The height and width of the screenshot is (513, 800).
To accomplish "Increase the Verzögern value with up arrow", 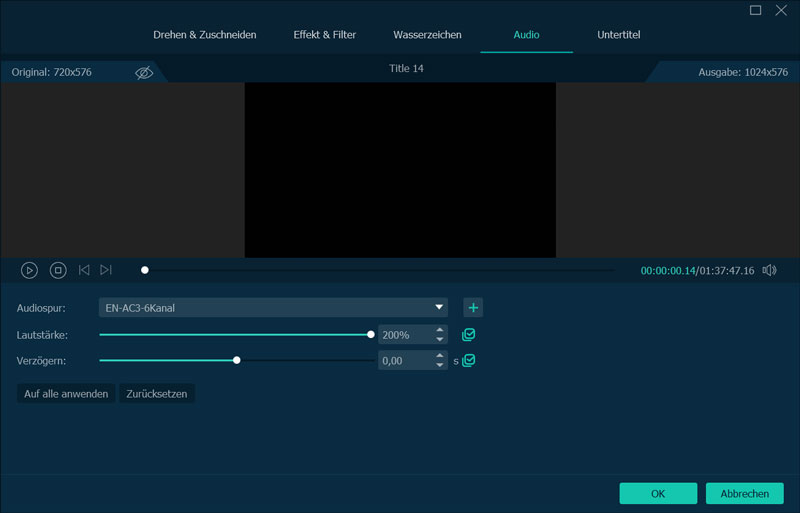I will (440, 355).
